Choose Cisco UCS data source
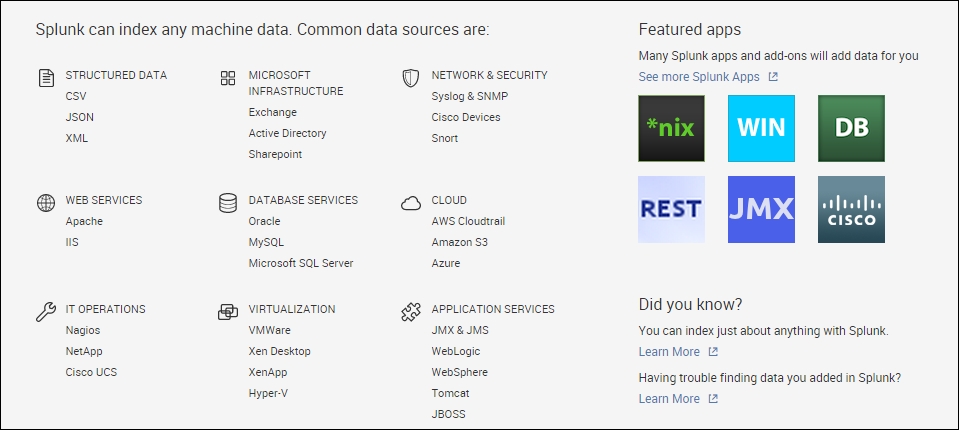The image size is (959, 430). (x=91, y=372)
